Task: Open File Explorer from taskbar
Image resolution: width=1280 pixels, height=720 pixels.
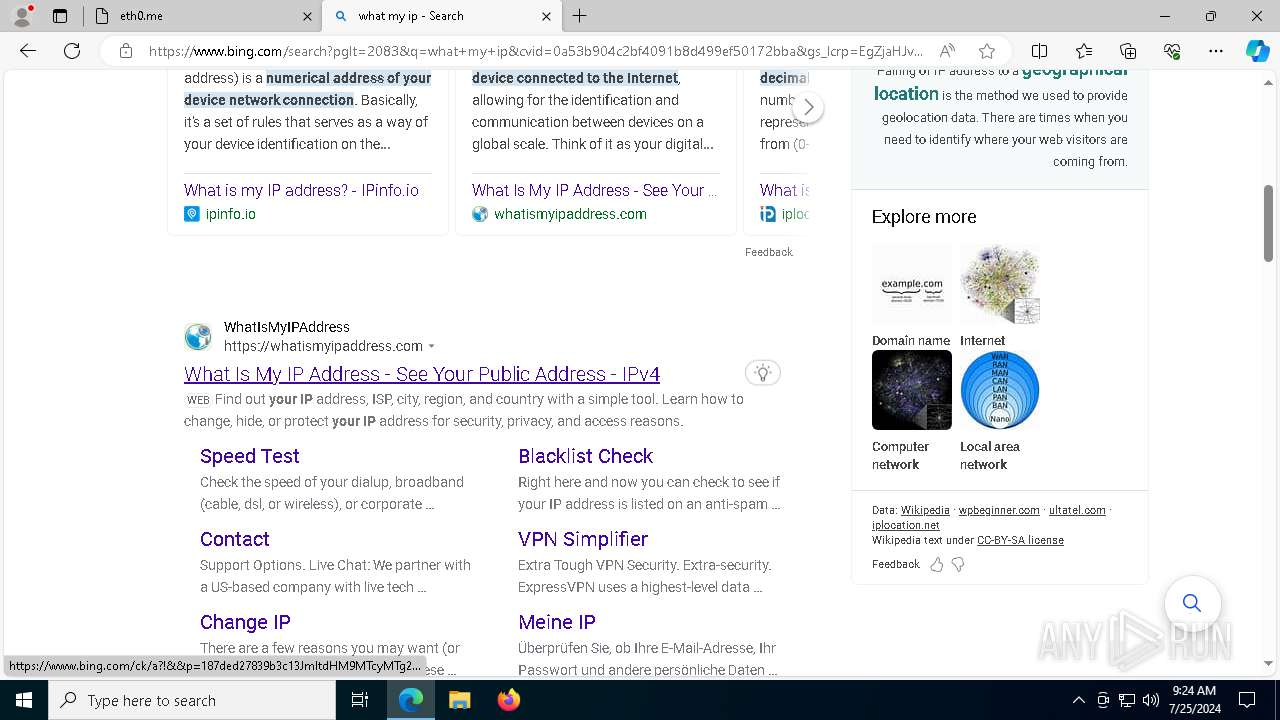Action: click(x=459, y=700)
